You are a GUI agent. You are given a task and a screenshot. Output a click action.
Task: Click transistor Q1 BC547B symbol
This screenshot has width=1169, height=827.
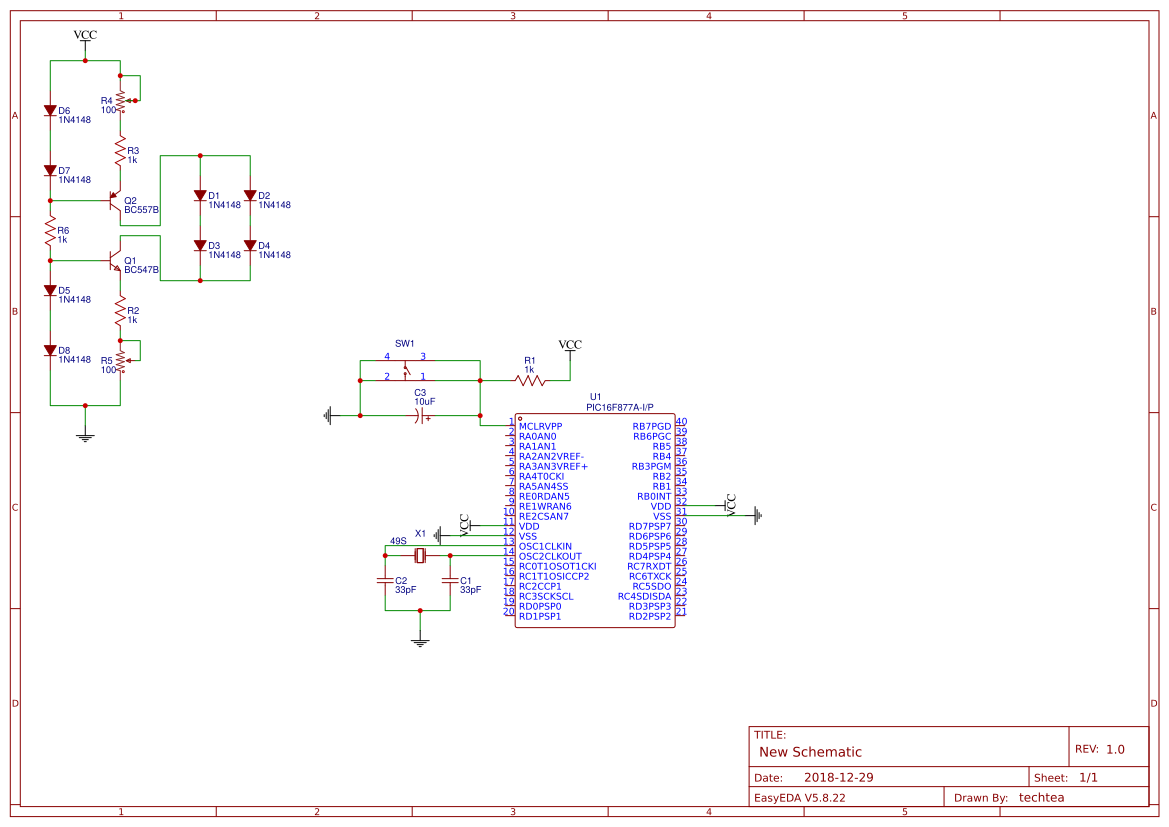coord(114,260)
